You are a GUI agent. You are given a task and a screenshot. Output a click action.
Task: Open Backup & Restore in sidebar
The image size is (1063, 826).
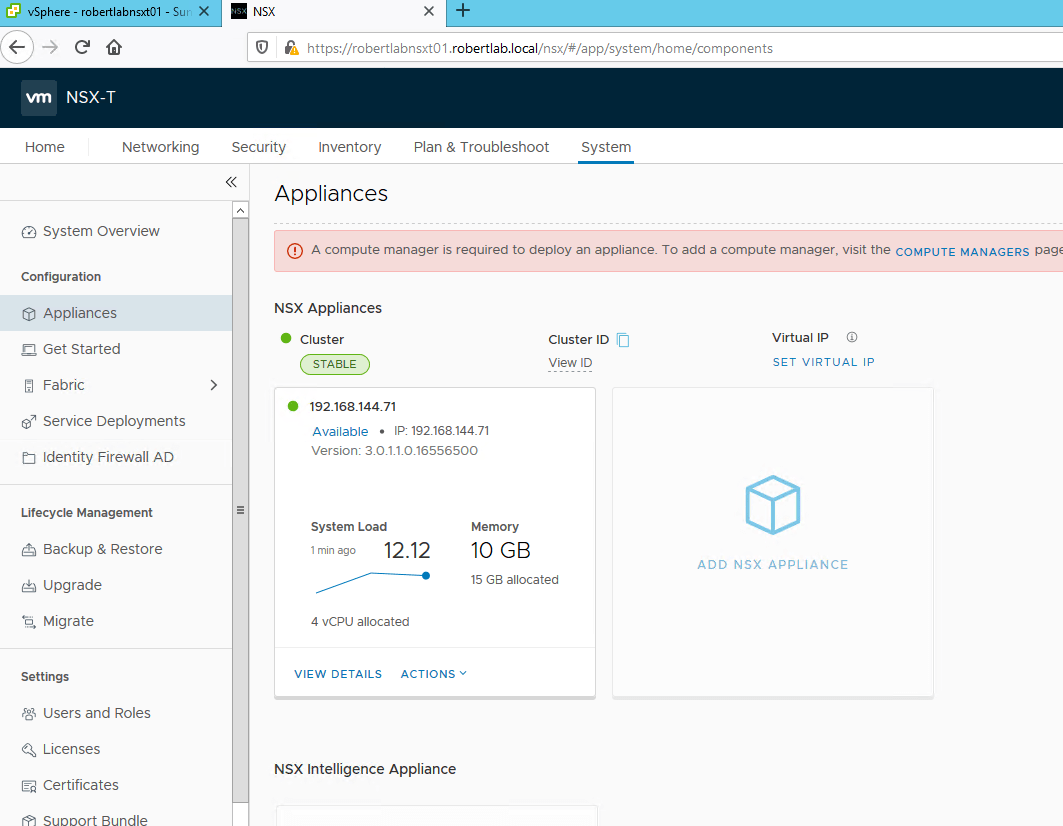(102, 549)
